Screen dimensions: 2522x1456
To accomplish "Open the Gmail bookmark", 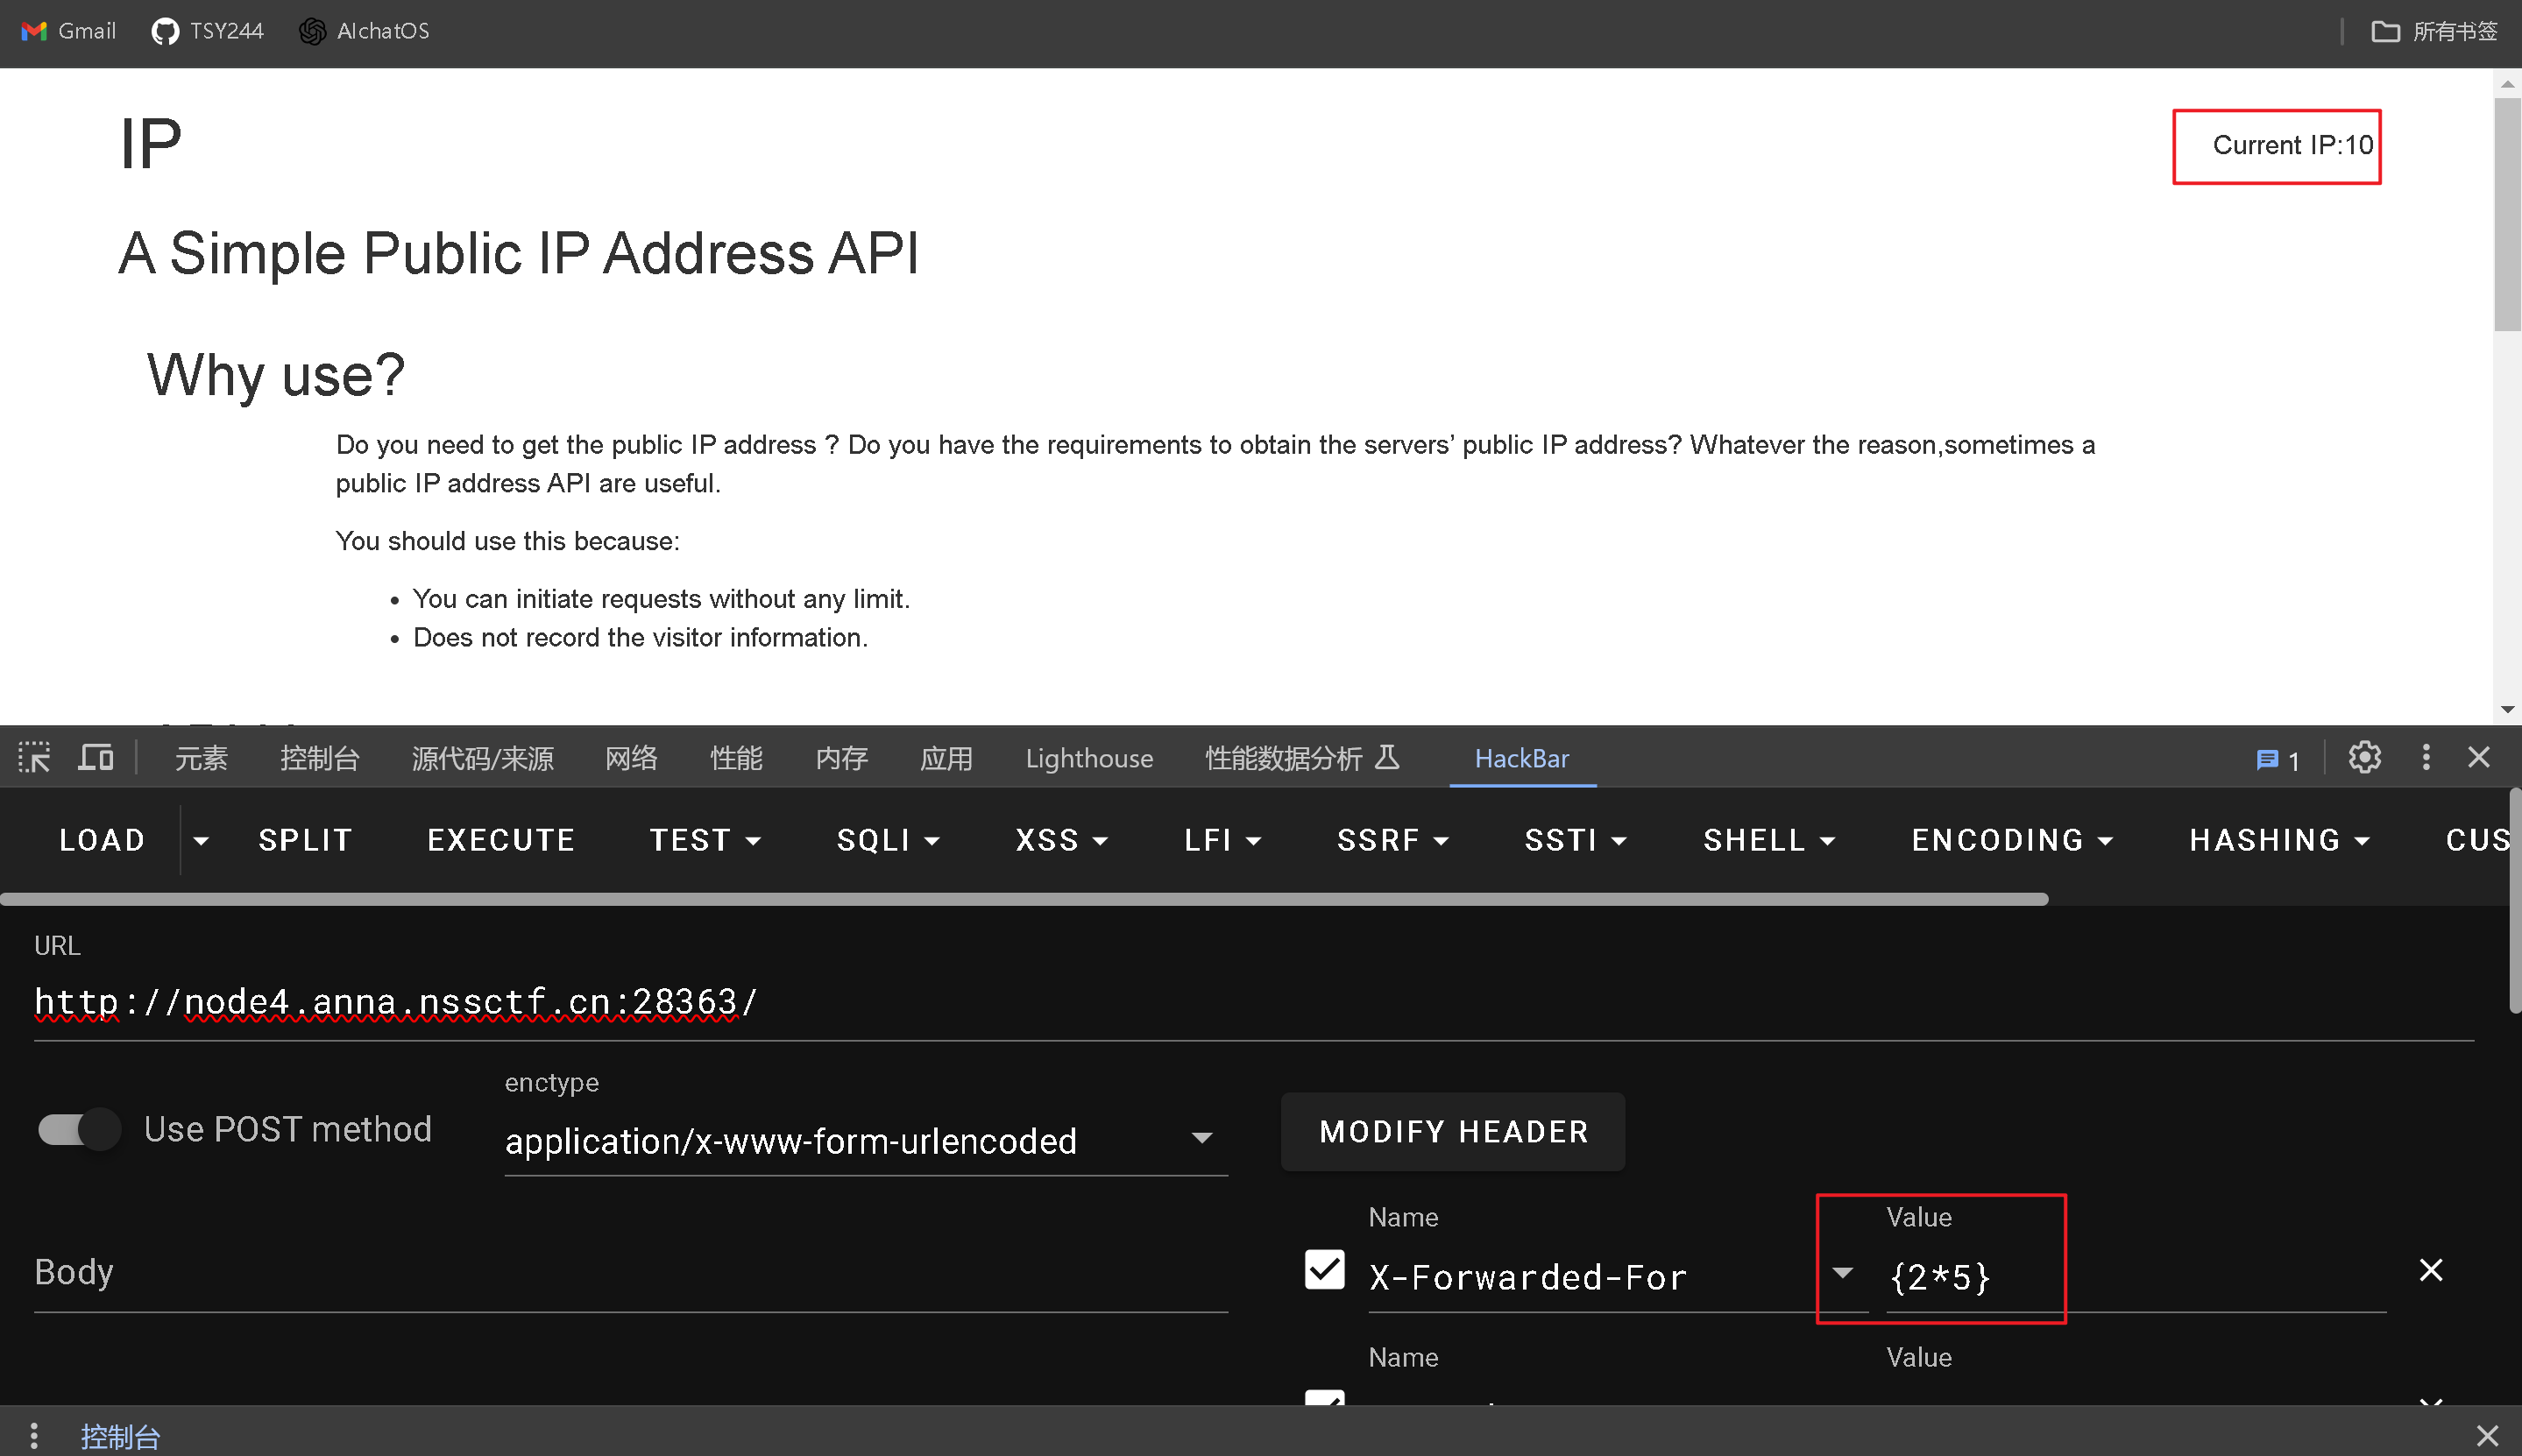I will 68,31.
